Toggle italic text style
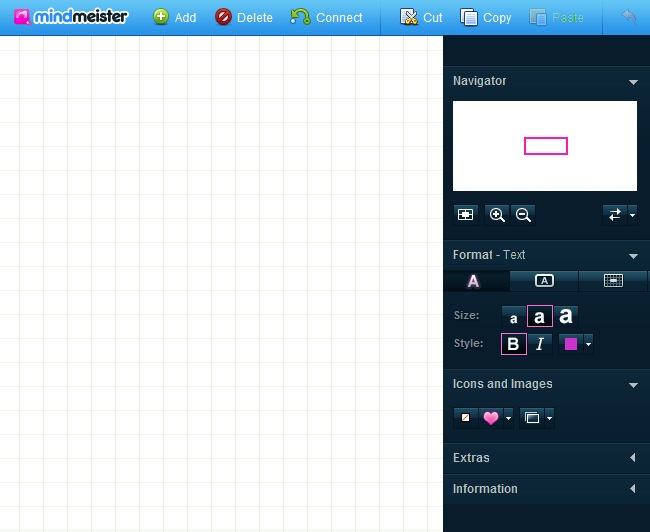Screen dimensions: 650x532 540,344
